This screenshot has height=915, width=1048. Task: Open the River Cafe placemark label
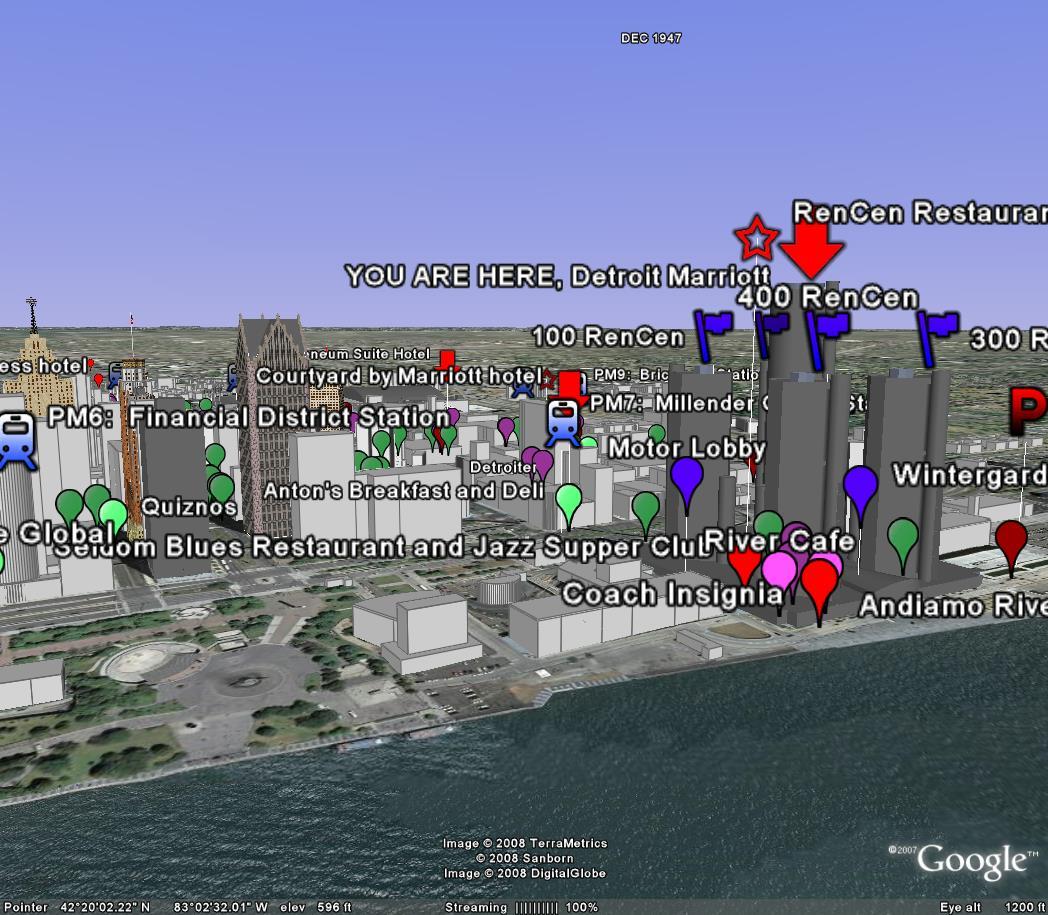(x=780, y=542)
